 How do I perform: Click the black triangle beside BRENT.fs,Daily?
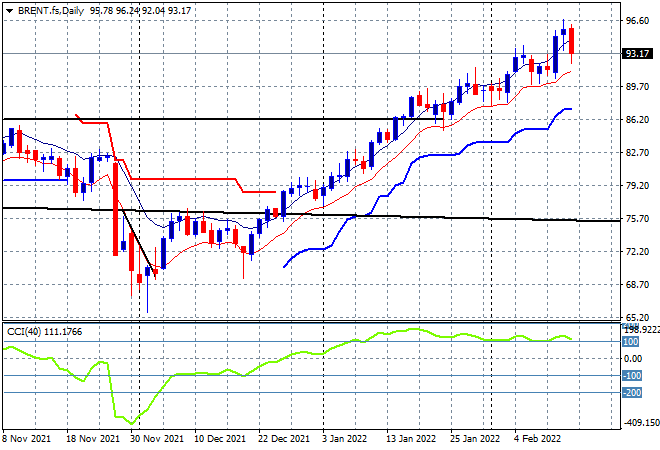point(9,11)
